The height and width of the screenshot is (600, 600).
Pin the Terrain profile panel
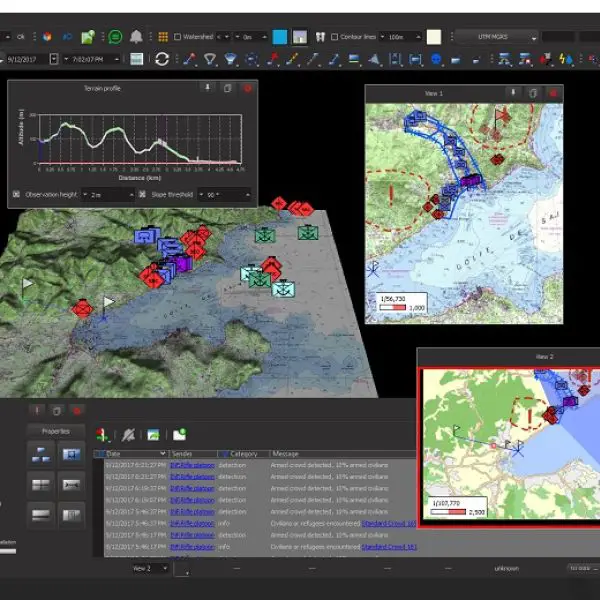[x=207, y=88]
